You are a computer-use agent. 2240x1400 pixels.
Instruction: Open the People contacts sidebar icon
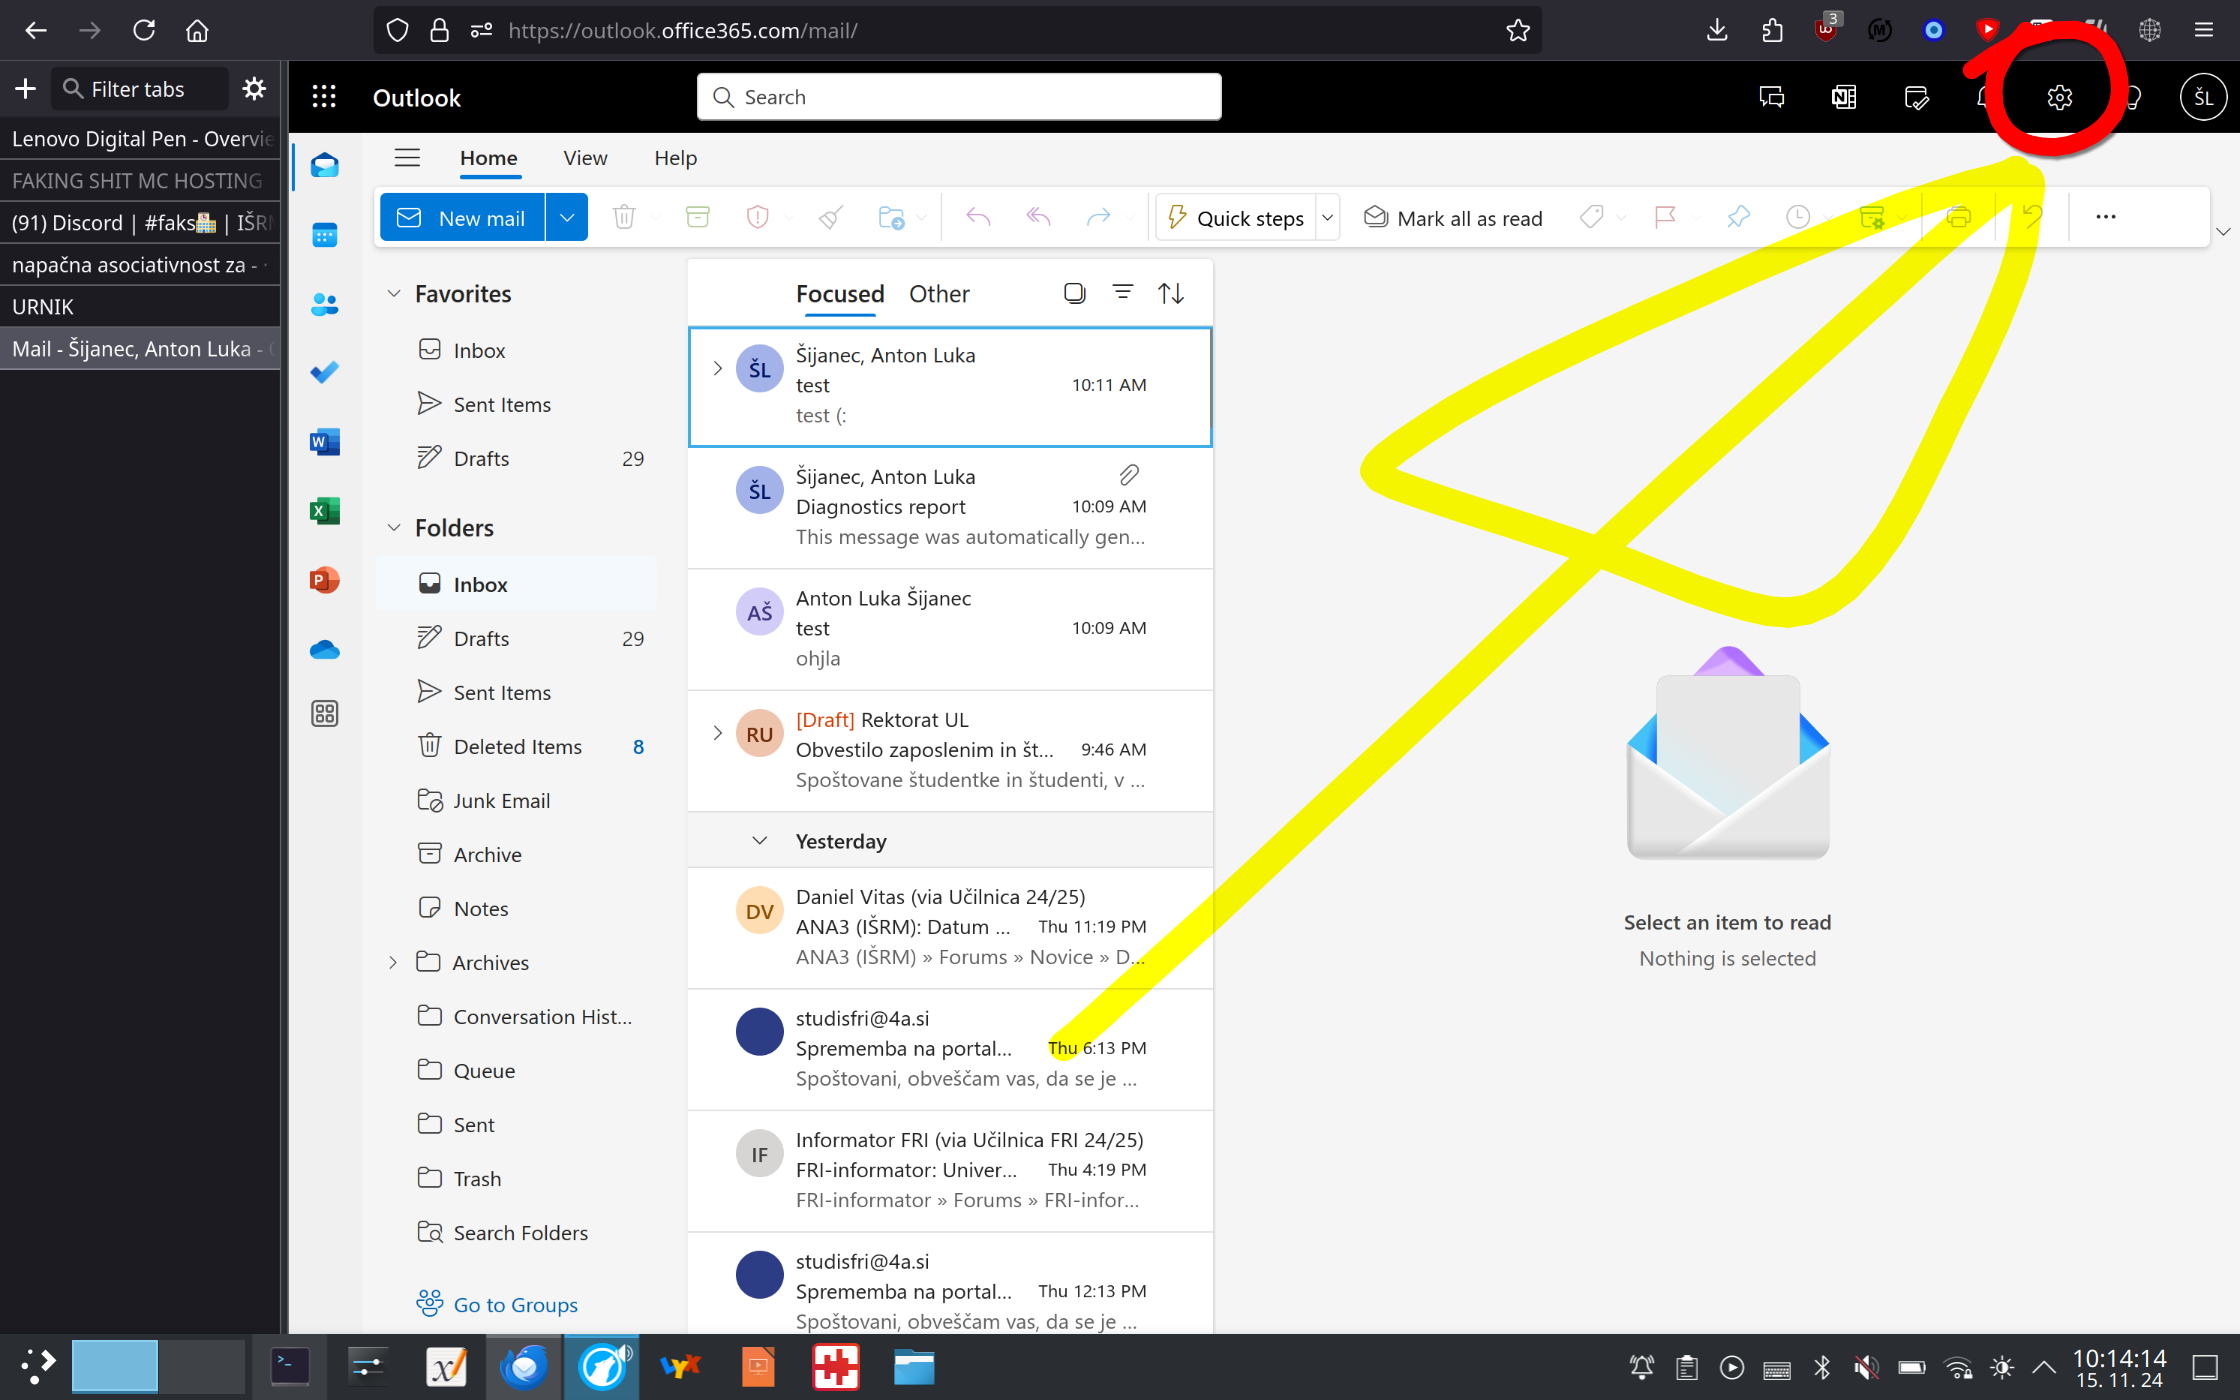pos(324,304)
